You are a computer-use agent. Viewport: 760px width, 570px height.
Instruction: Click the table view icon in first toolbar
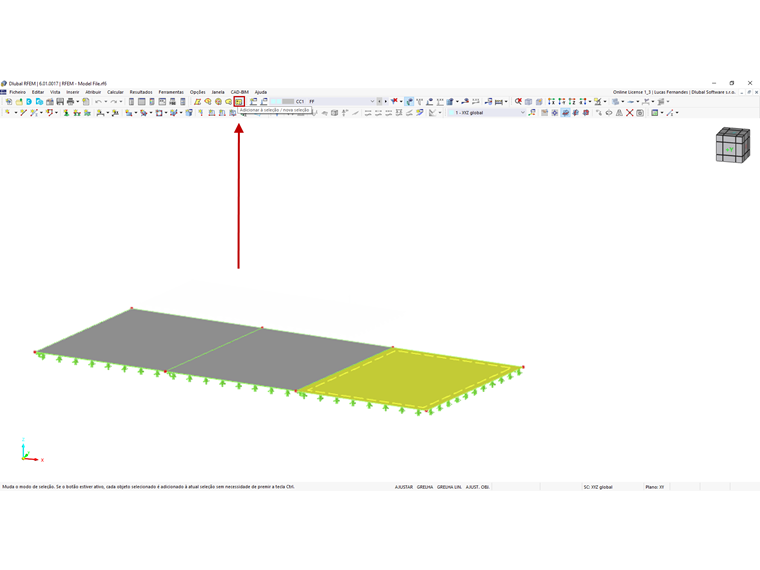[142, 101]
